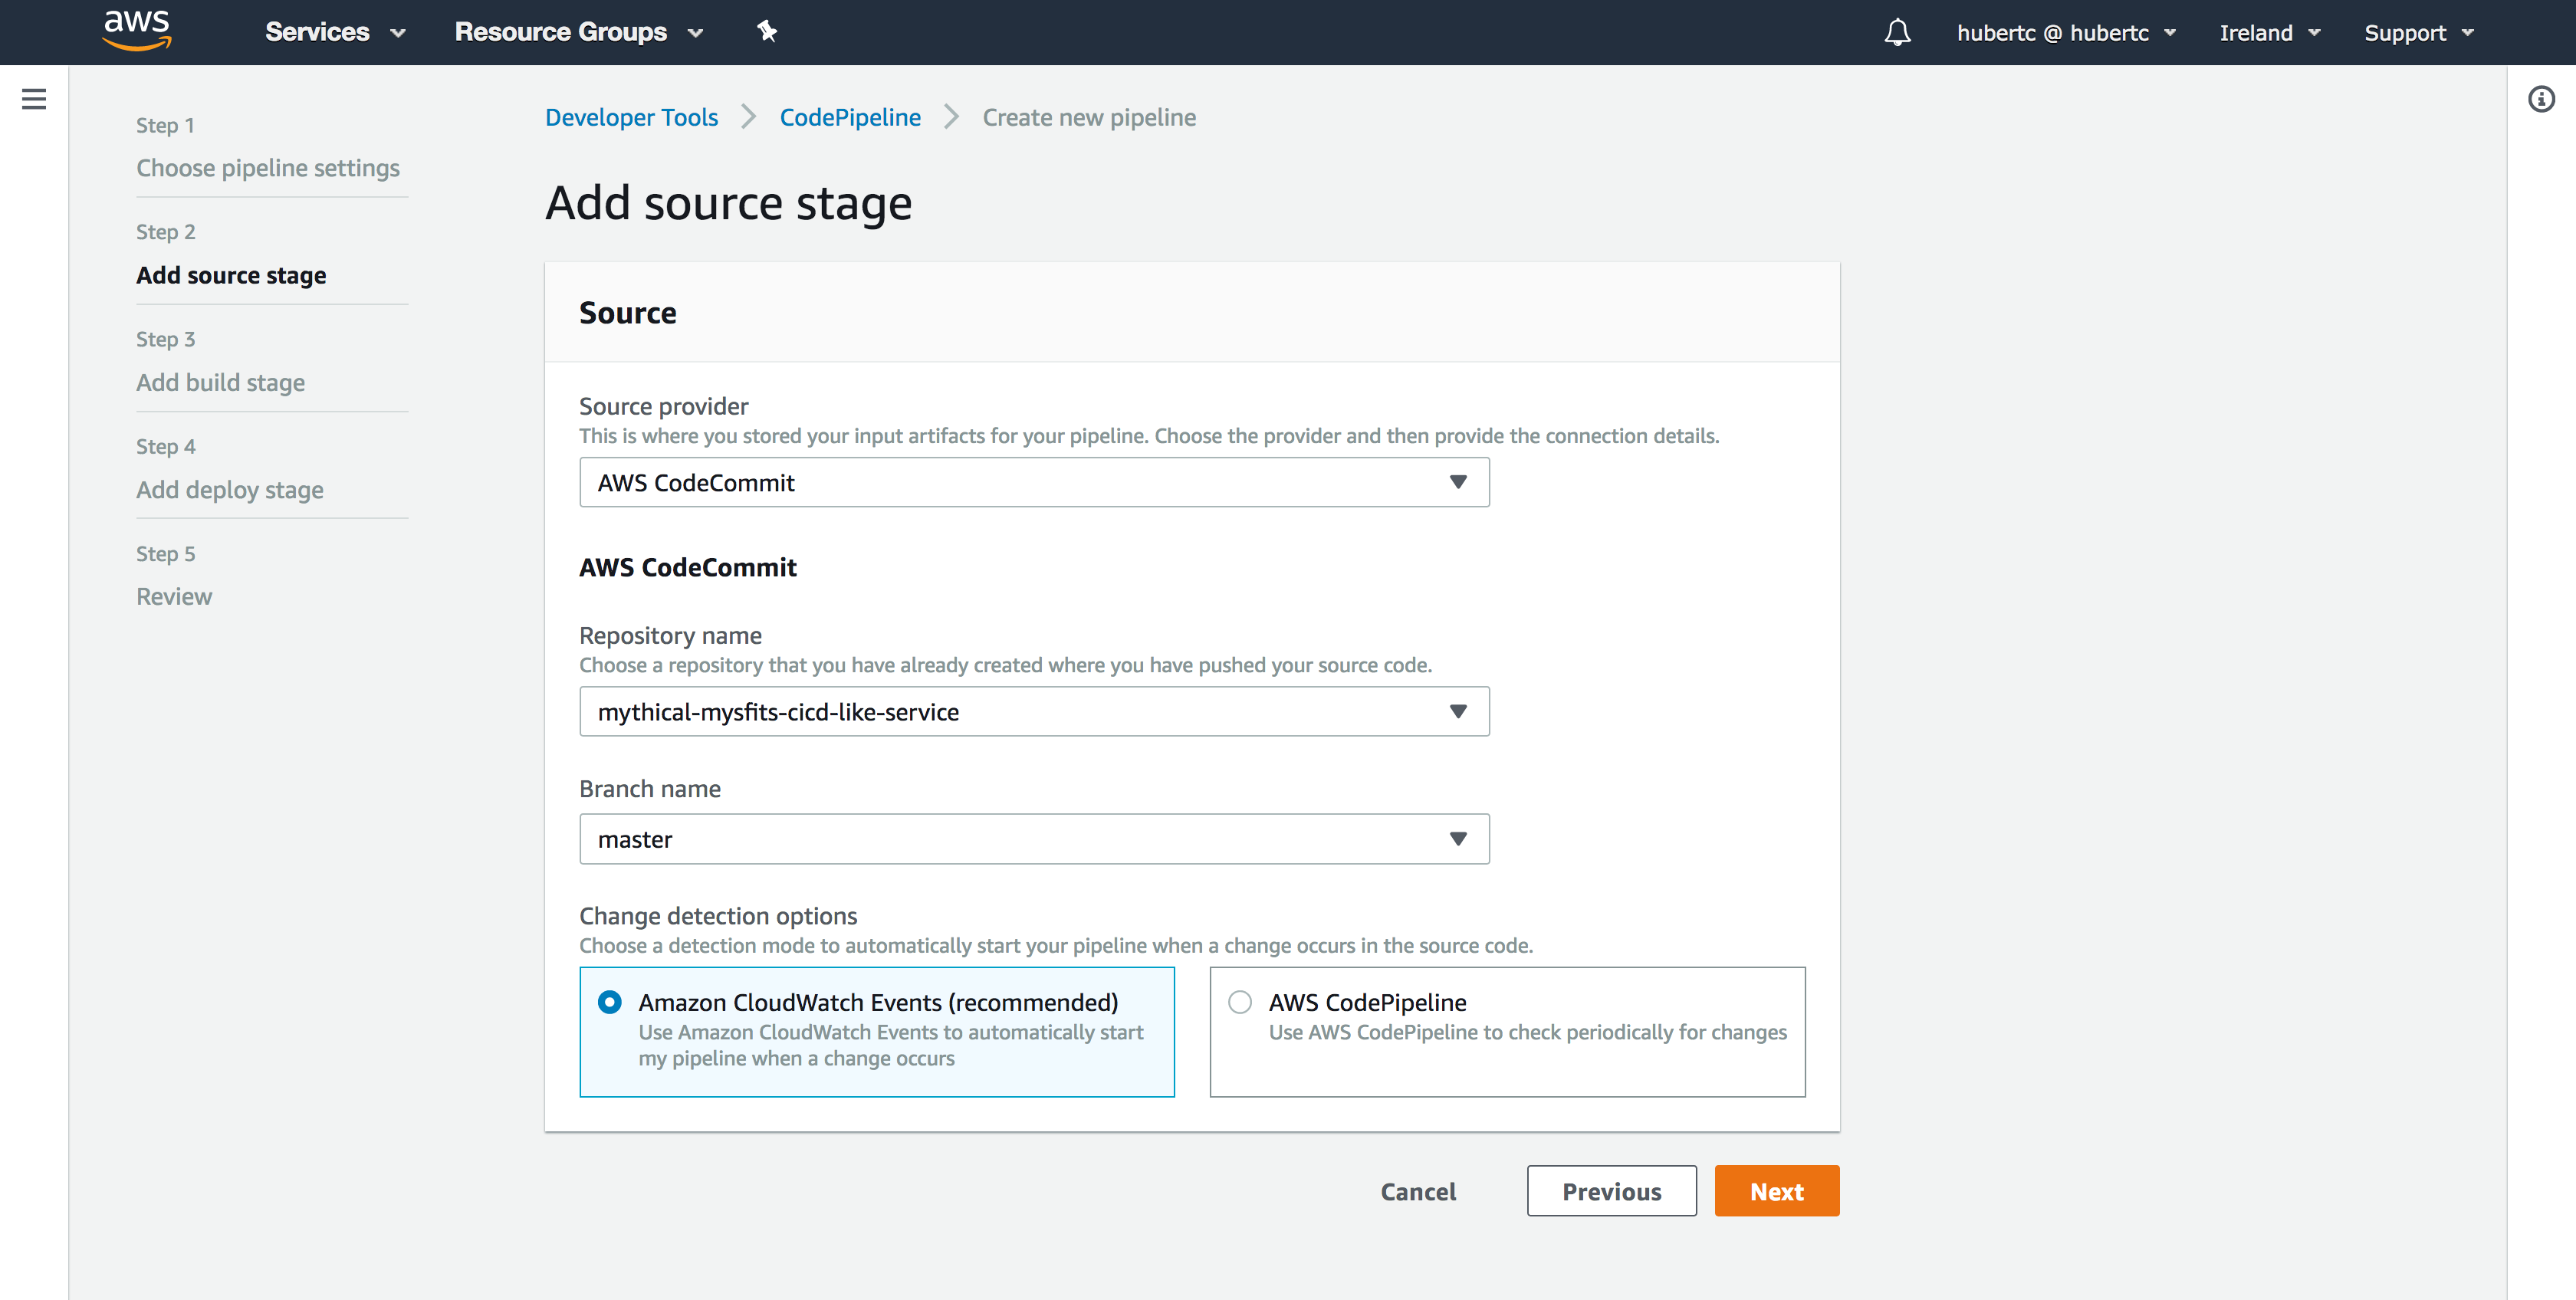
Task: Select AWS CodePipeline detection radio option
Action: (1240, 1002)
